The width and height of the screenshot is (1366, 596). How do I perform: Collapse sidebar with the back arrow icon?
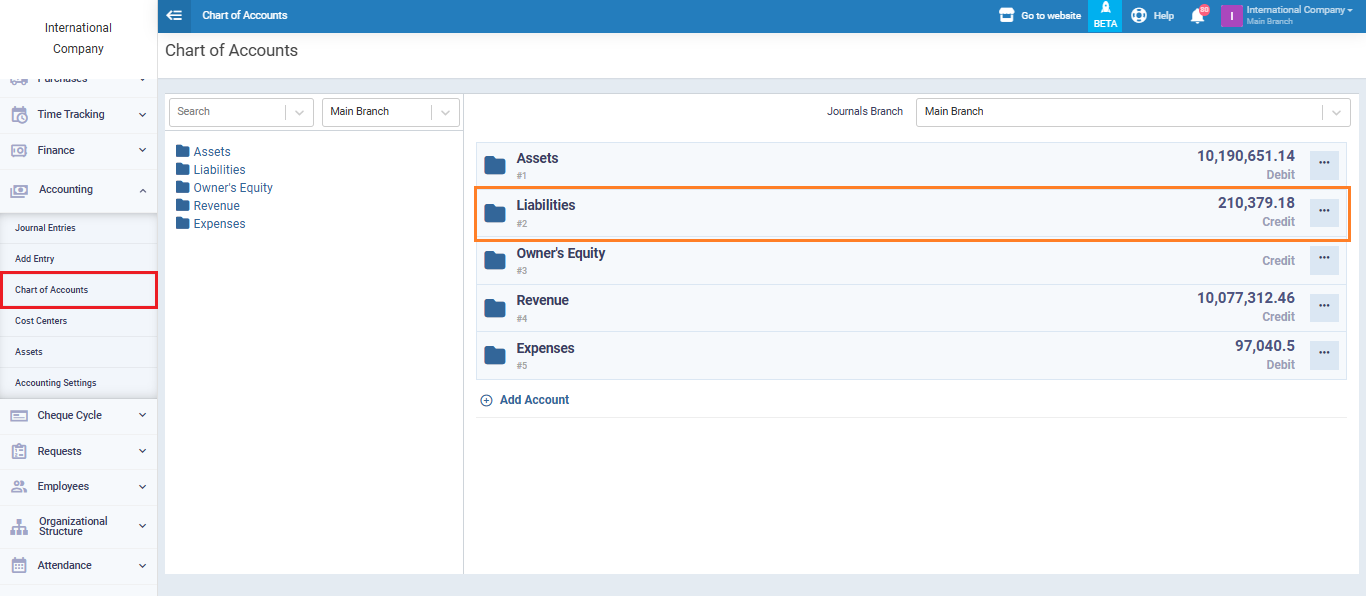(x=174, y=16)
